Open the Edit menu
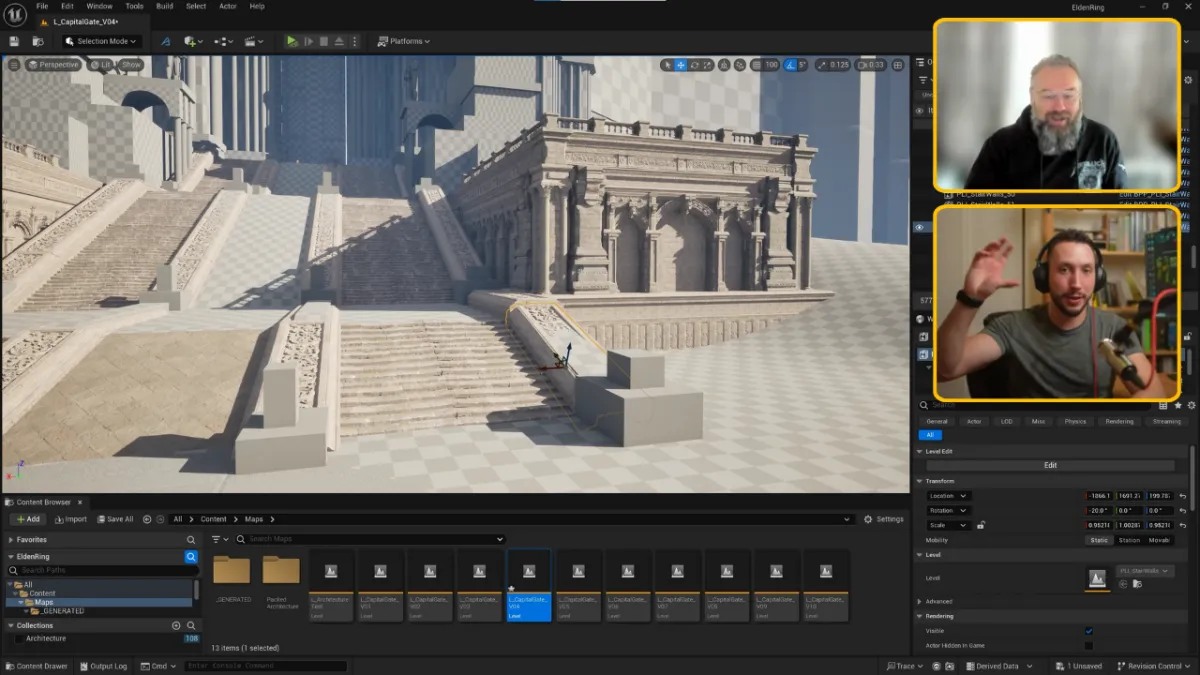Image resolution: width=1200 pixels, height=675 pixels. click(67, 6)
